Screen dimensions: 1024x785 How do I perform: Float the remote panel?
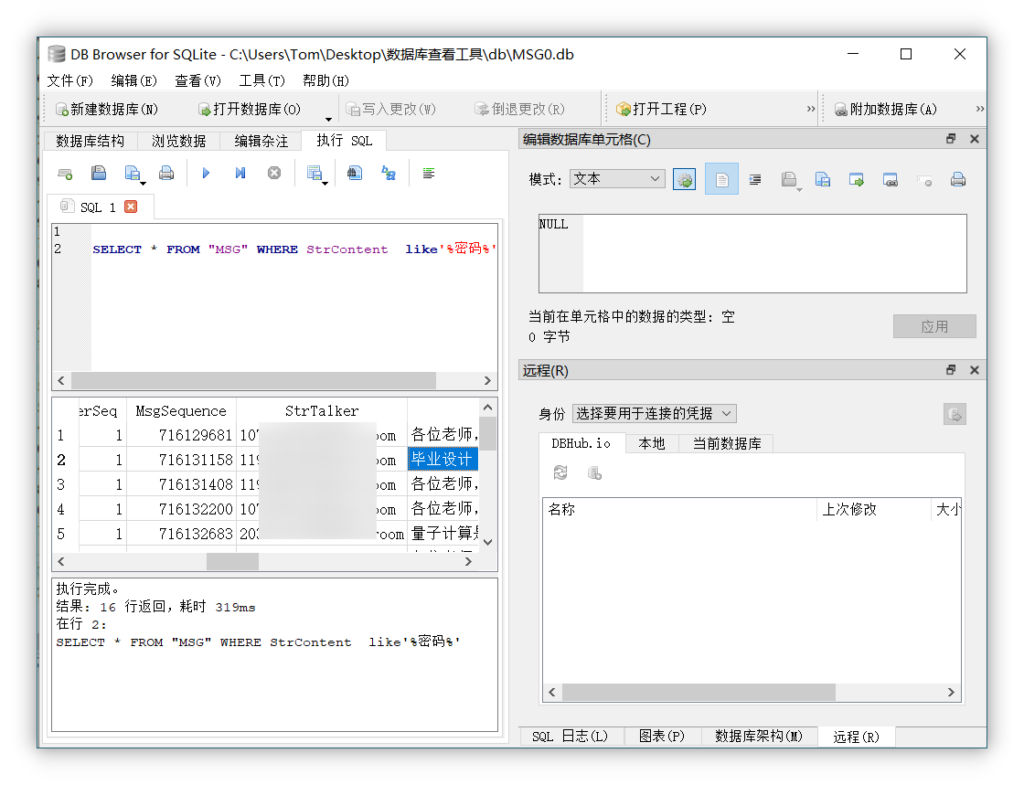pyautogui.click(x=951, y=370)
